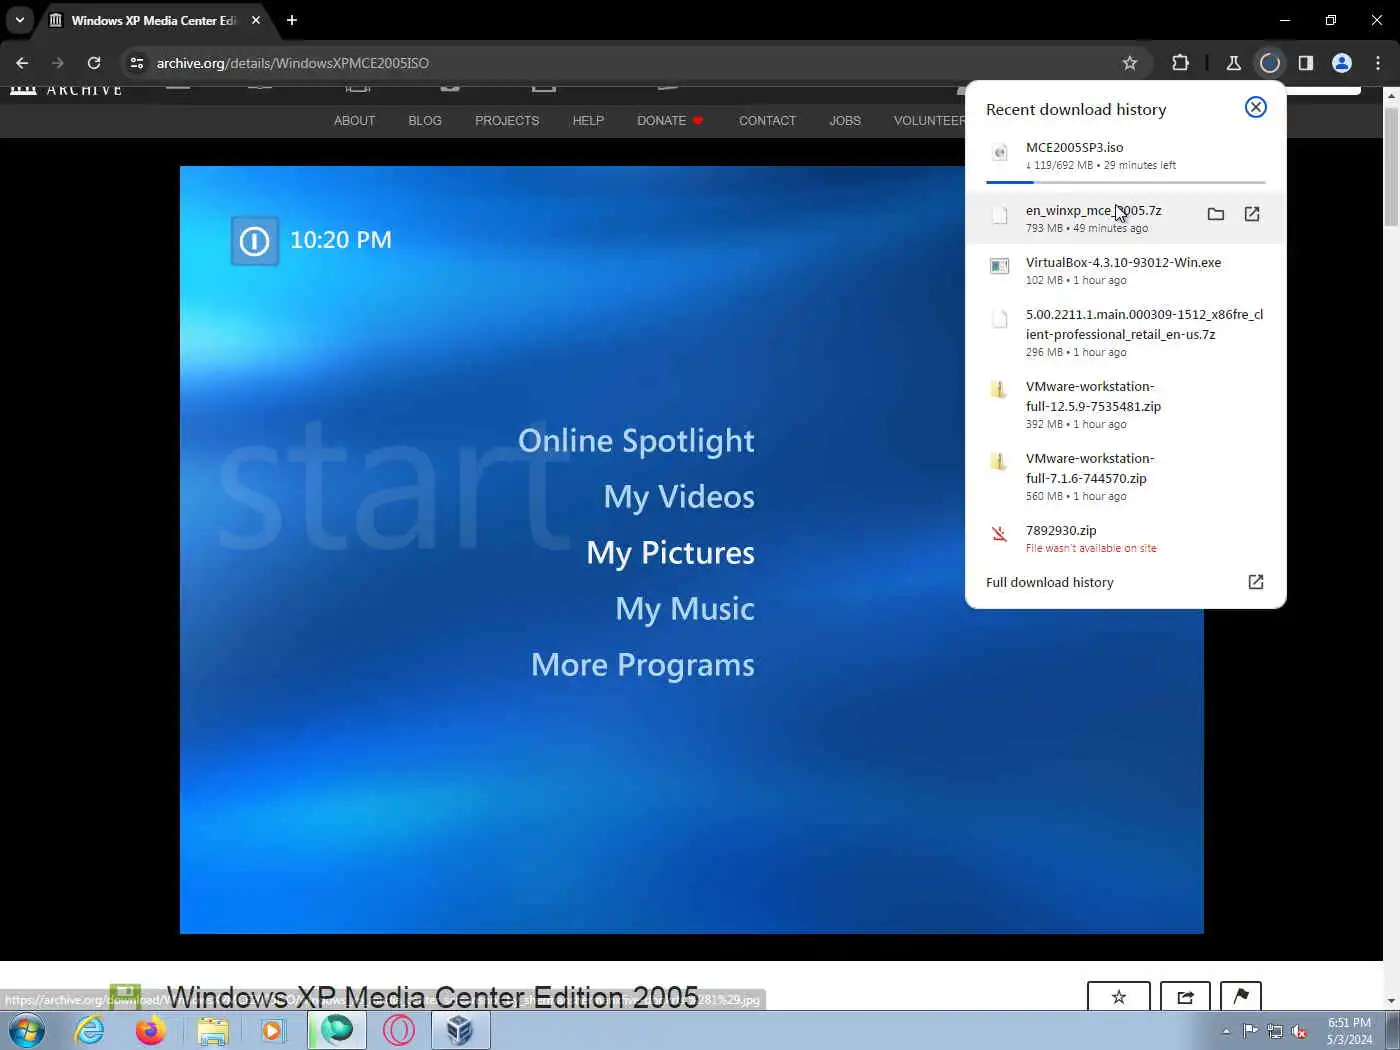Screen dimensions: 1400x1050
Task: Open the DONATE menu link
Action: pos(670,120)
